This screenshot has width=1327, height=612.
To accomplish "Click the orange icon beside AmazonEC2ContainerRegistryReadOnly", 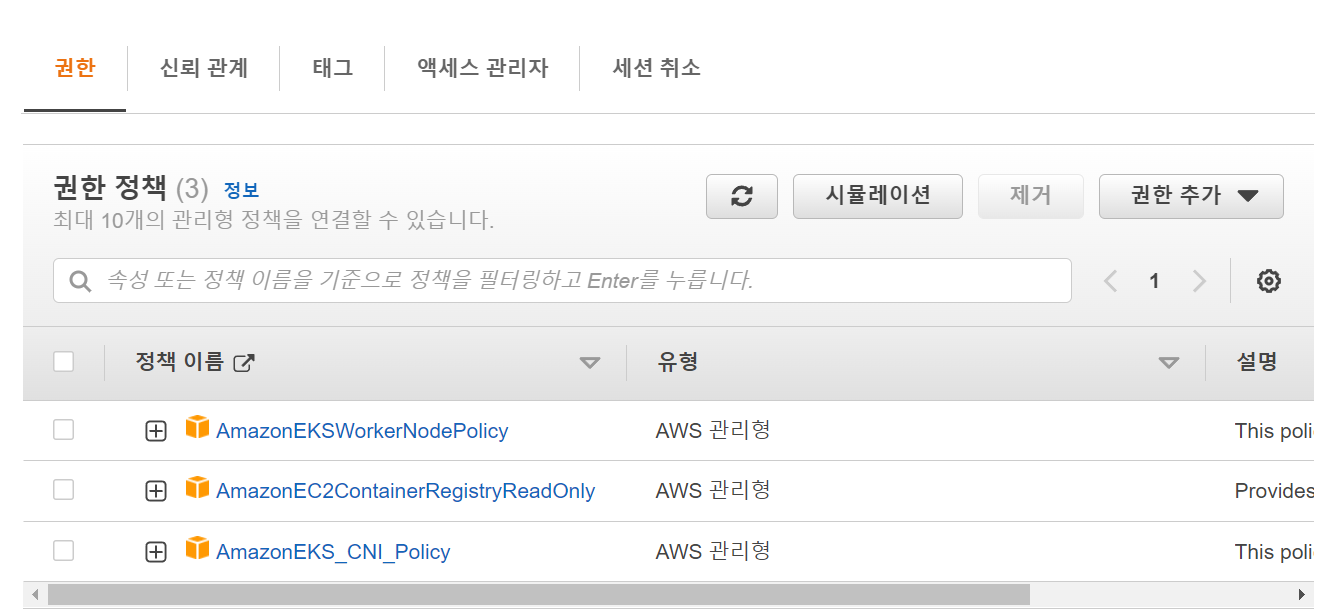I will point(198,488).
